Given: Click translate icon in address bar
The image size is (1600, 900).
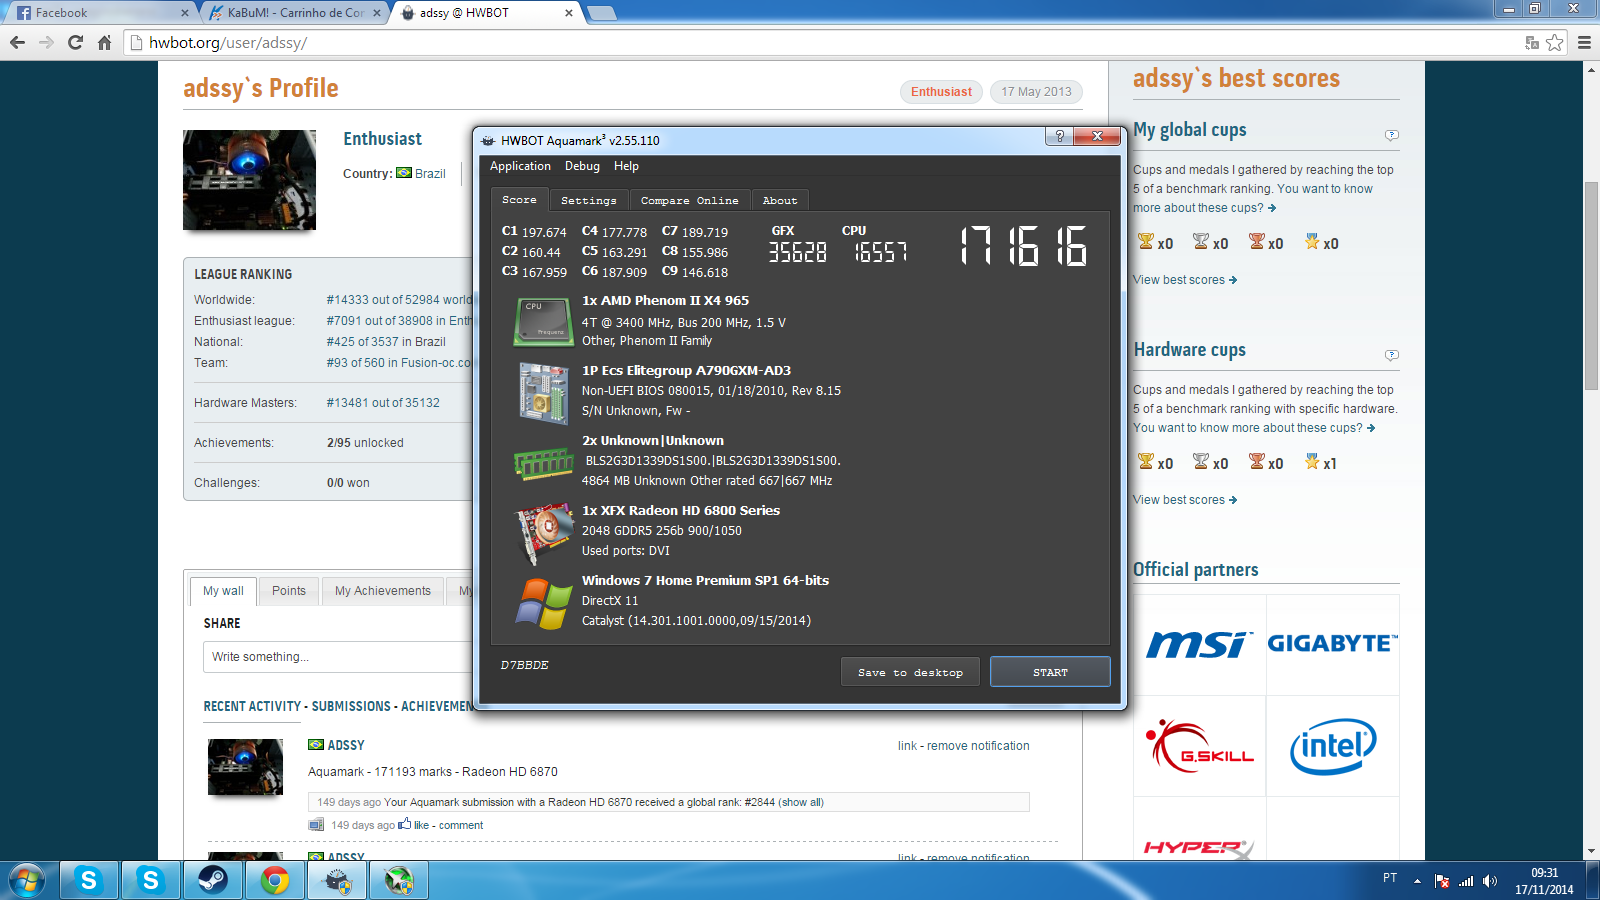Looking at the screenshot, I should click(1531, 42).
